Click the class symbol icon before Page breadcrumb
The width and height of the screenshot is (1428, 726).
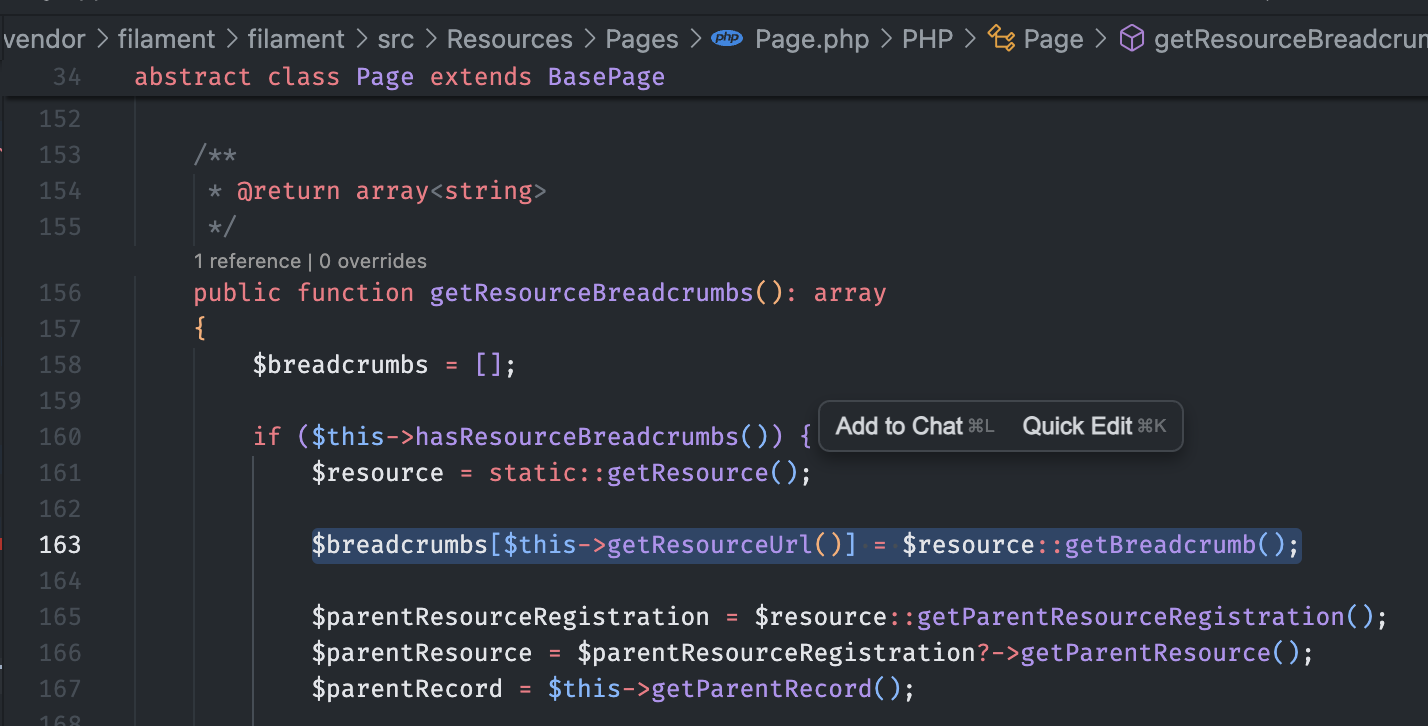click(1001, 39)
